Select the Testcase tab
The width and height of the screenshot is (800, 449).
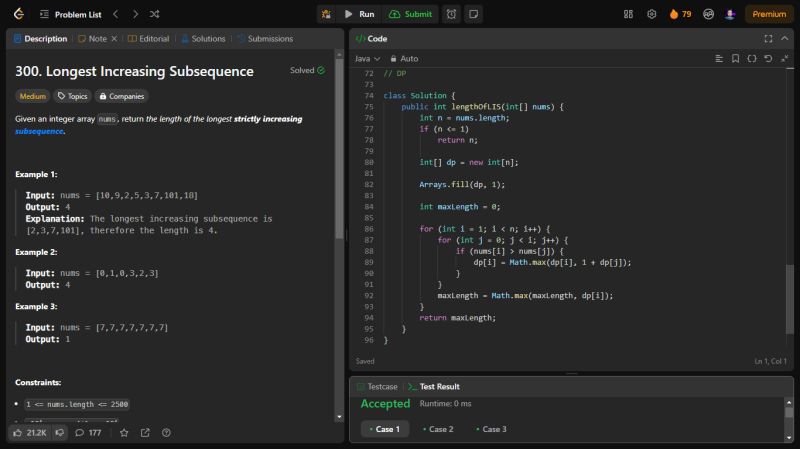coord(377,387)
